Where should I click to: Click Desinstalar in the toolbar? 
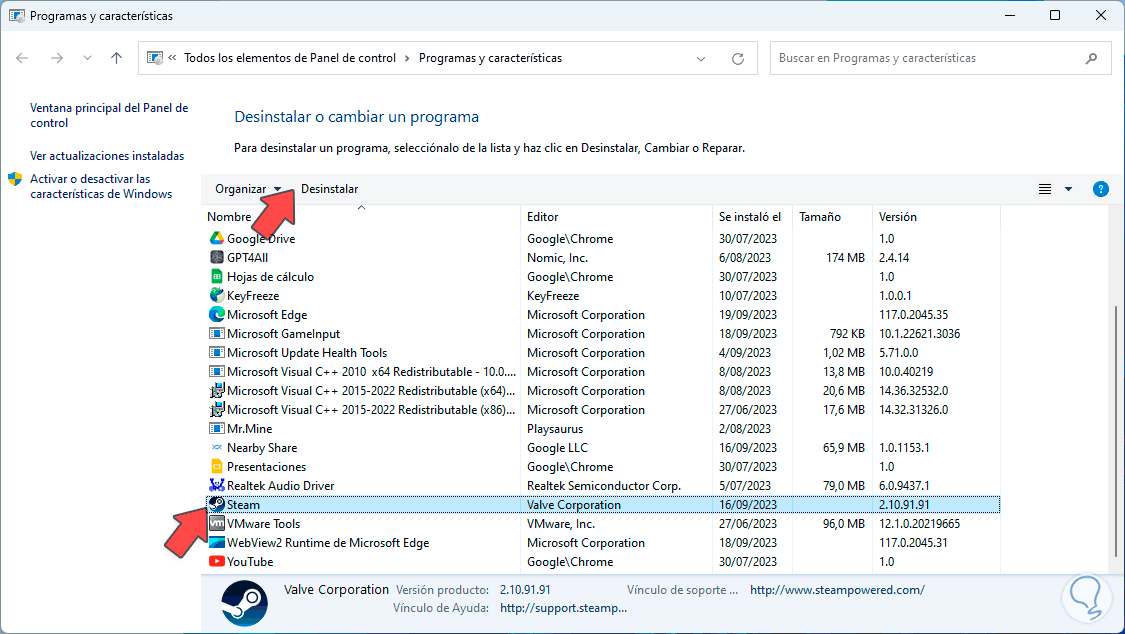coord(329,189)
